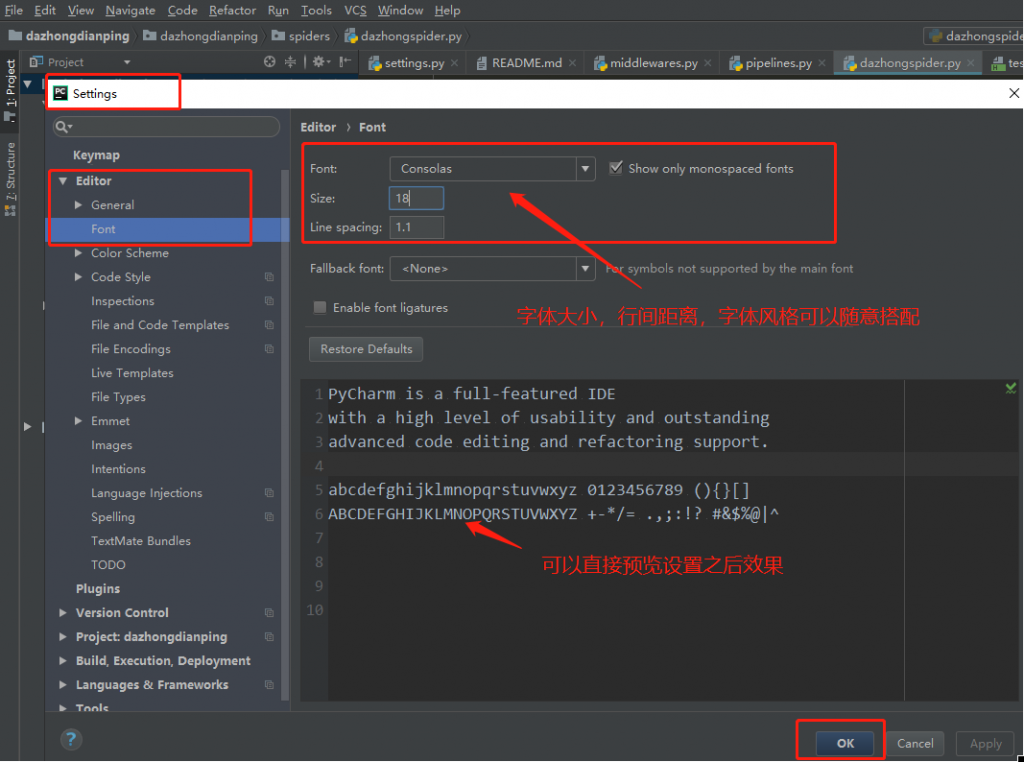Viewport: 1024px width, 762px height.
Task: Expand the General settings node
Action: (x=78, y=205)
